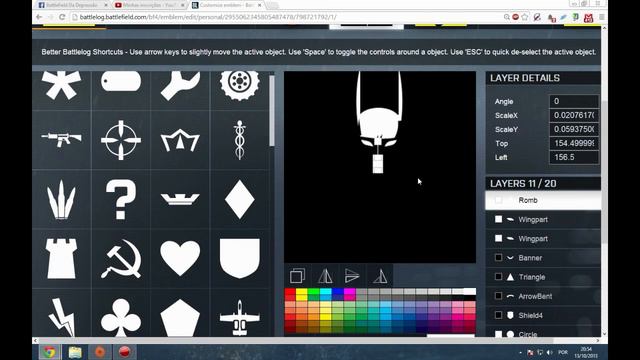640x360 pixels.
Task: Click the Top value field
Action: point(574,143)
